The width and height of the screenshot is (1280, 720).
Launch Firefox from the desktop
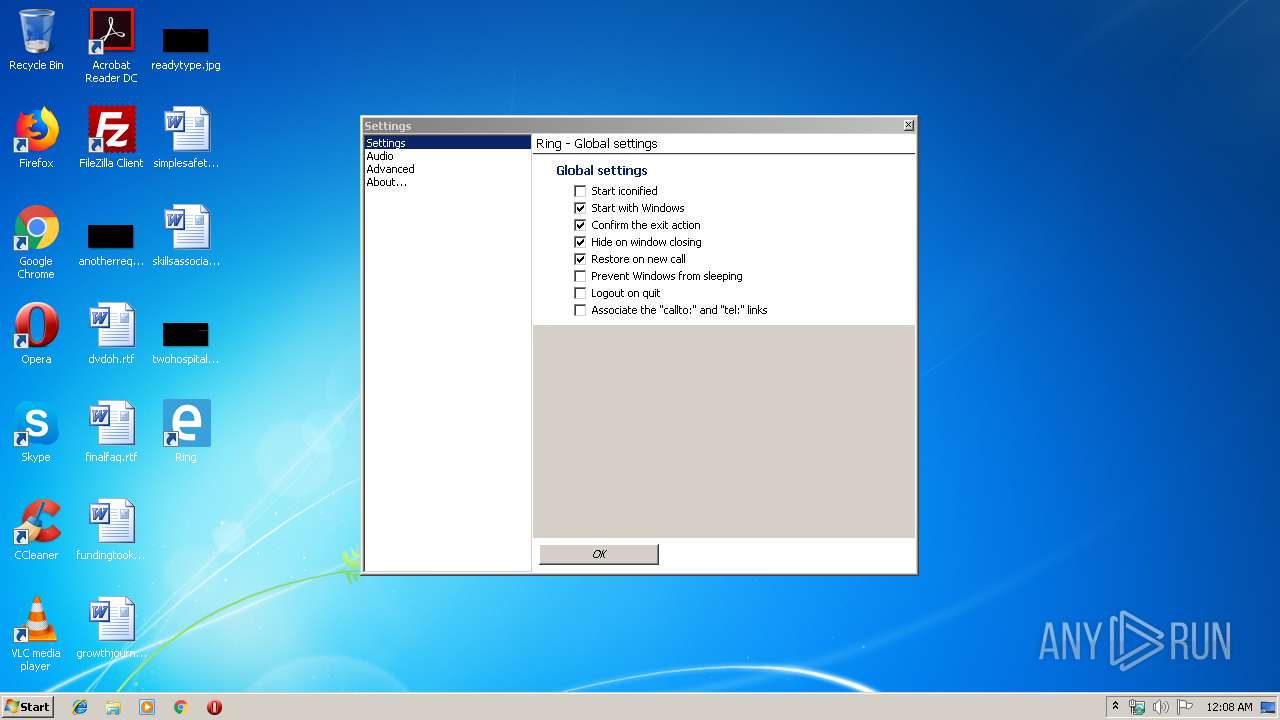[x=36, y=138]
